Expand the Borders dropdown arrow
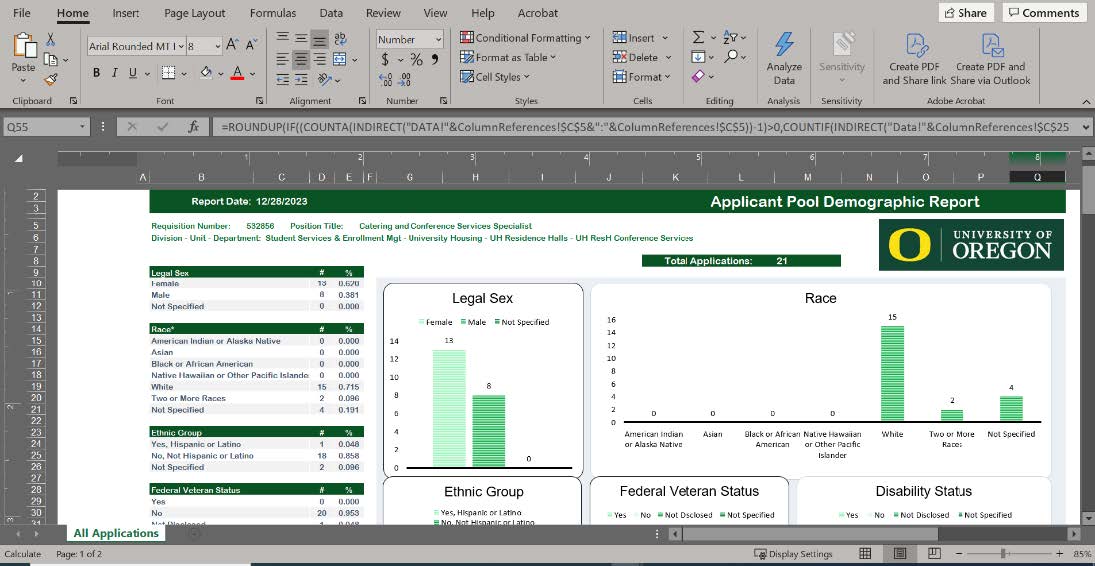 [x=184, y=73]
